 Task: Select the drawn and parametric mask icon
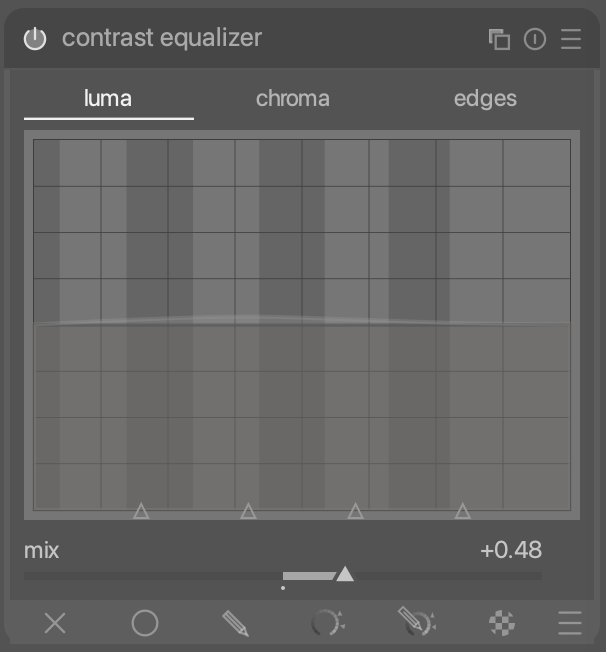[x=416, y=624]
